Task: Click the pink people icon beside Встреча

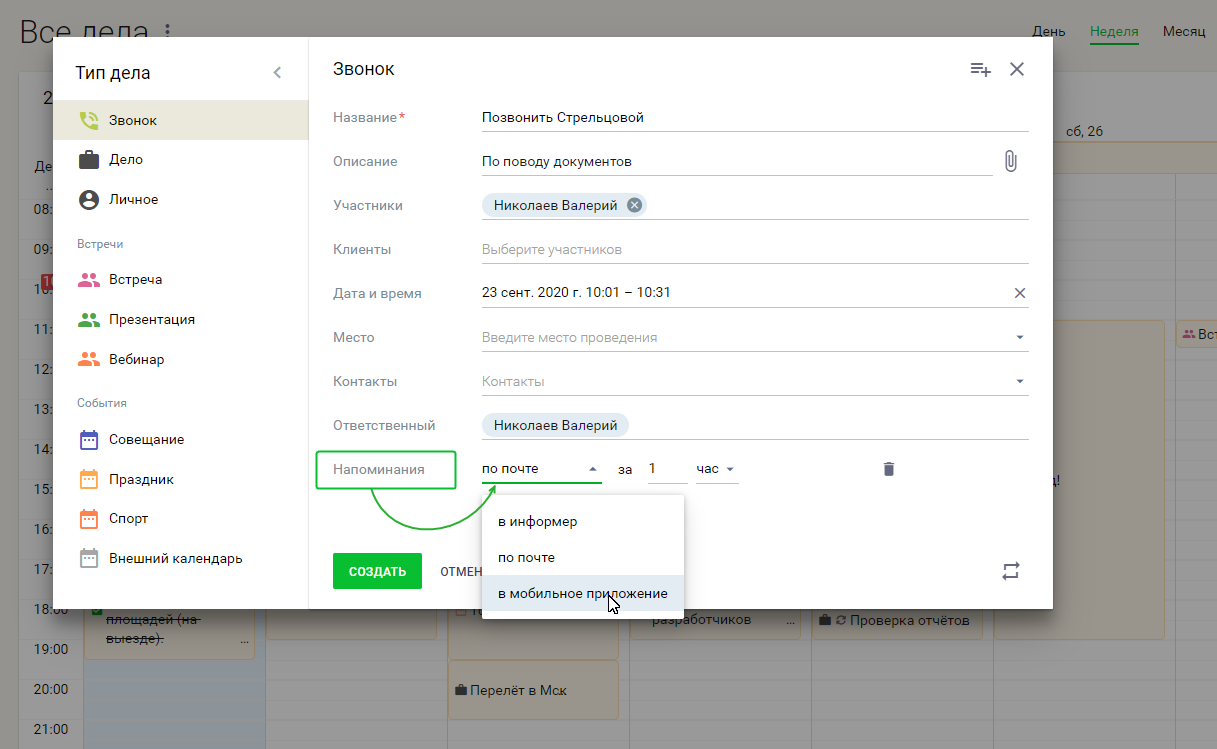Action: [89, 280]
